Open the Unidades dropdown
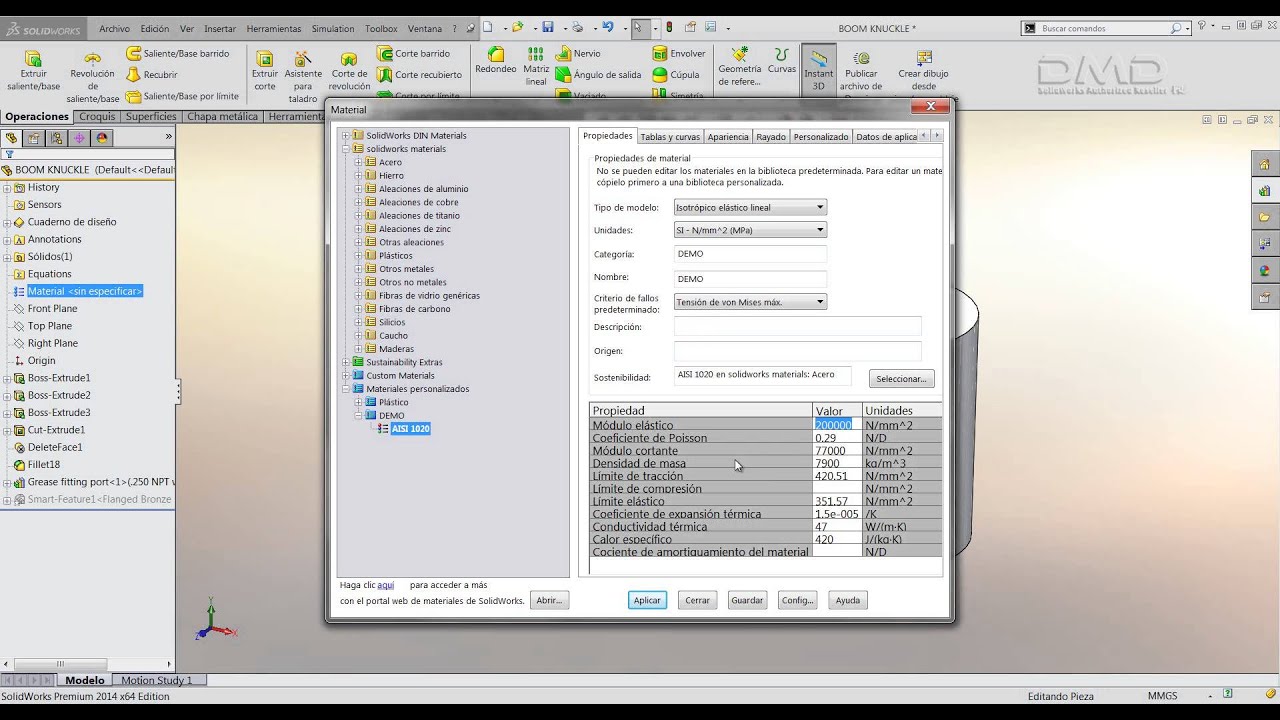Screen dimensions: 1280x720 point(750,230)
